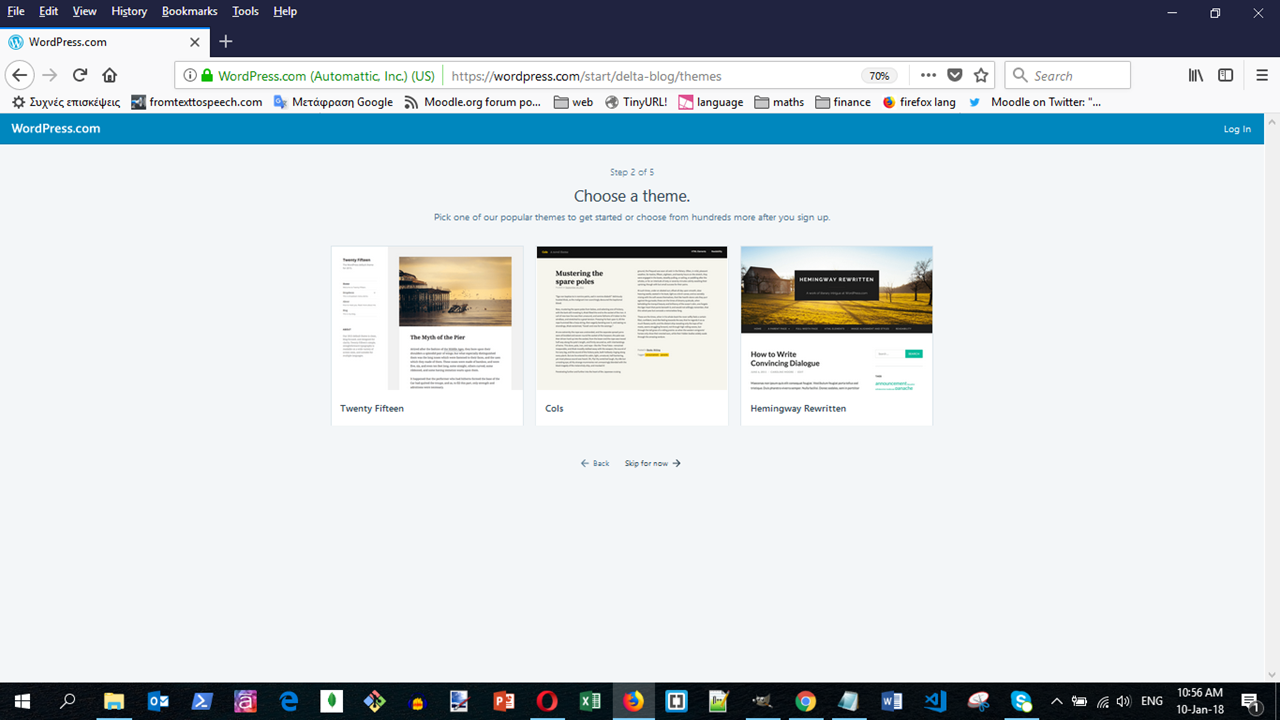Click Skip for now link
Screen dimensions: 1280x720
tap(652, 463)
